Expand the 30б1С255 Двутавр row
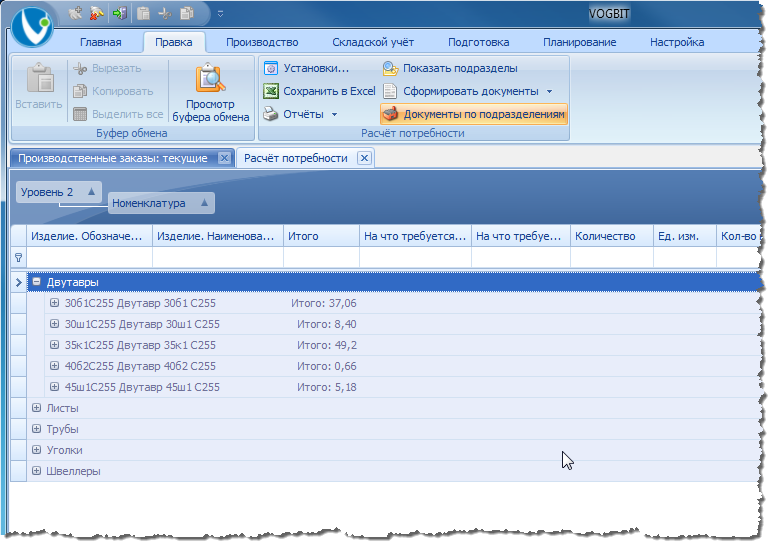The width and height of the screenshot is (772, 545). coord(55,303)
